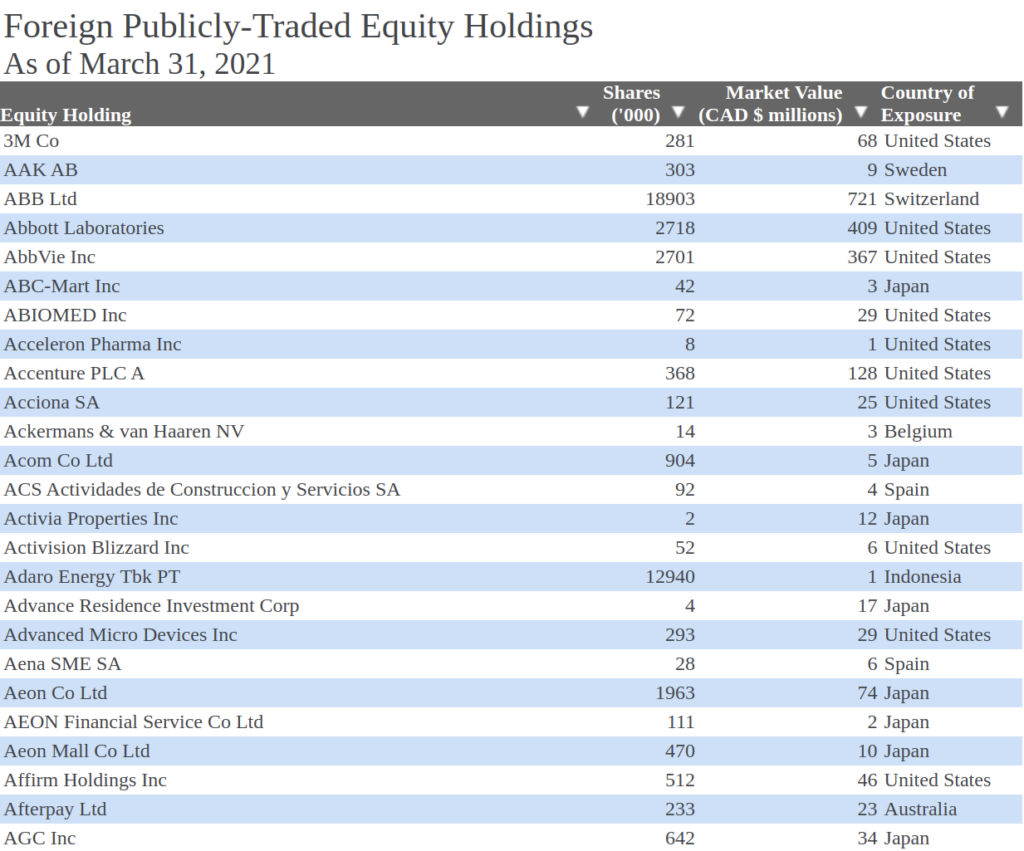Select 'AEON Financial Service Co Ltd' holding name
Screen dimensions: 1024x851
[x=134, y=722]
